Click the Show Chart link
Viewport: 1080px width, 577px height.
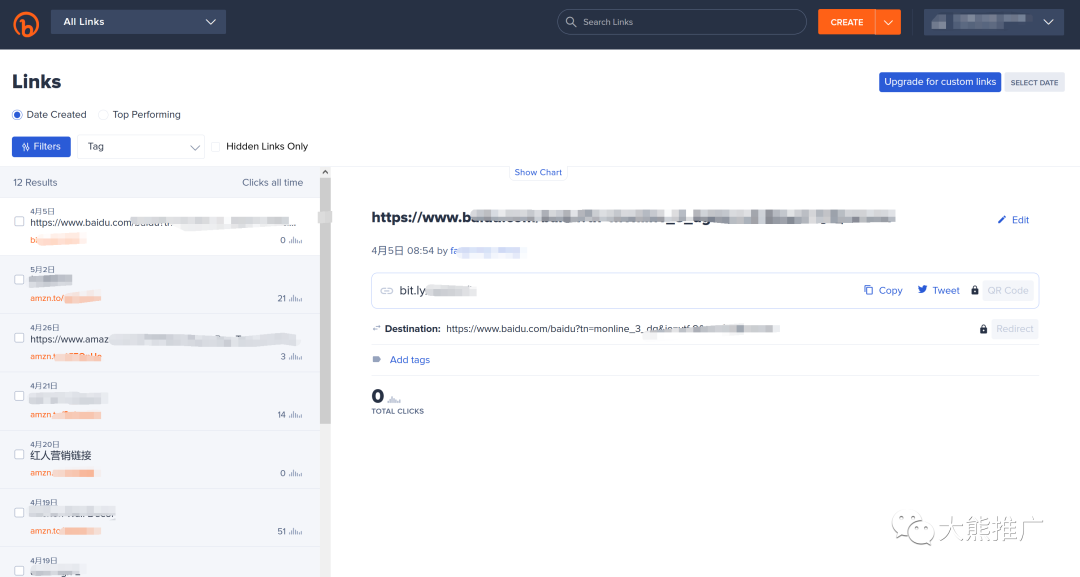pos(538,172)
